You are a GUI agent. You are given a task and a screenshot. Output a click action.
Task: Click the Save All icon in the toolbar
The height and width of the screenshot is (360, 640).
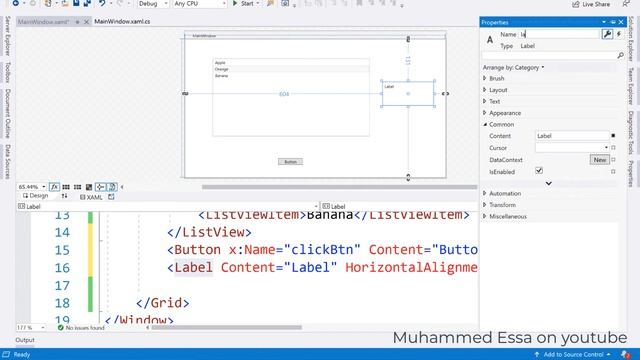tap(87, 3)
